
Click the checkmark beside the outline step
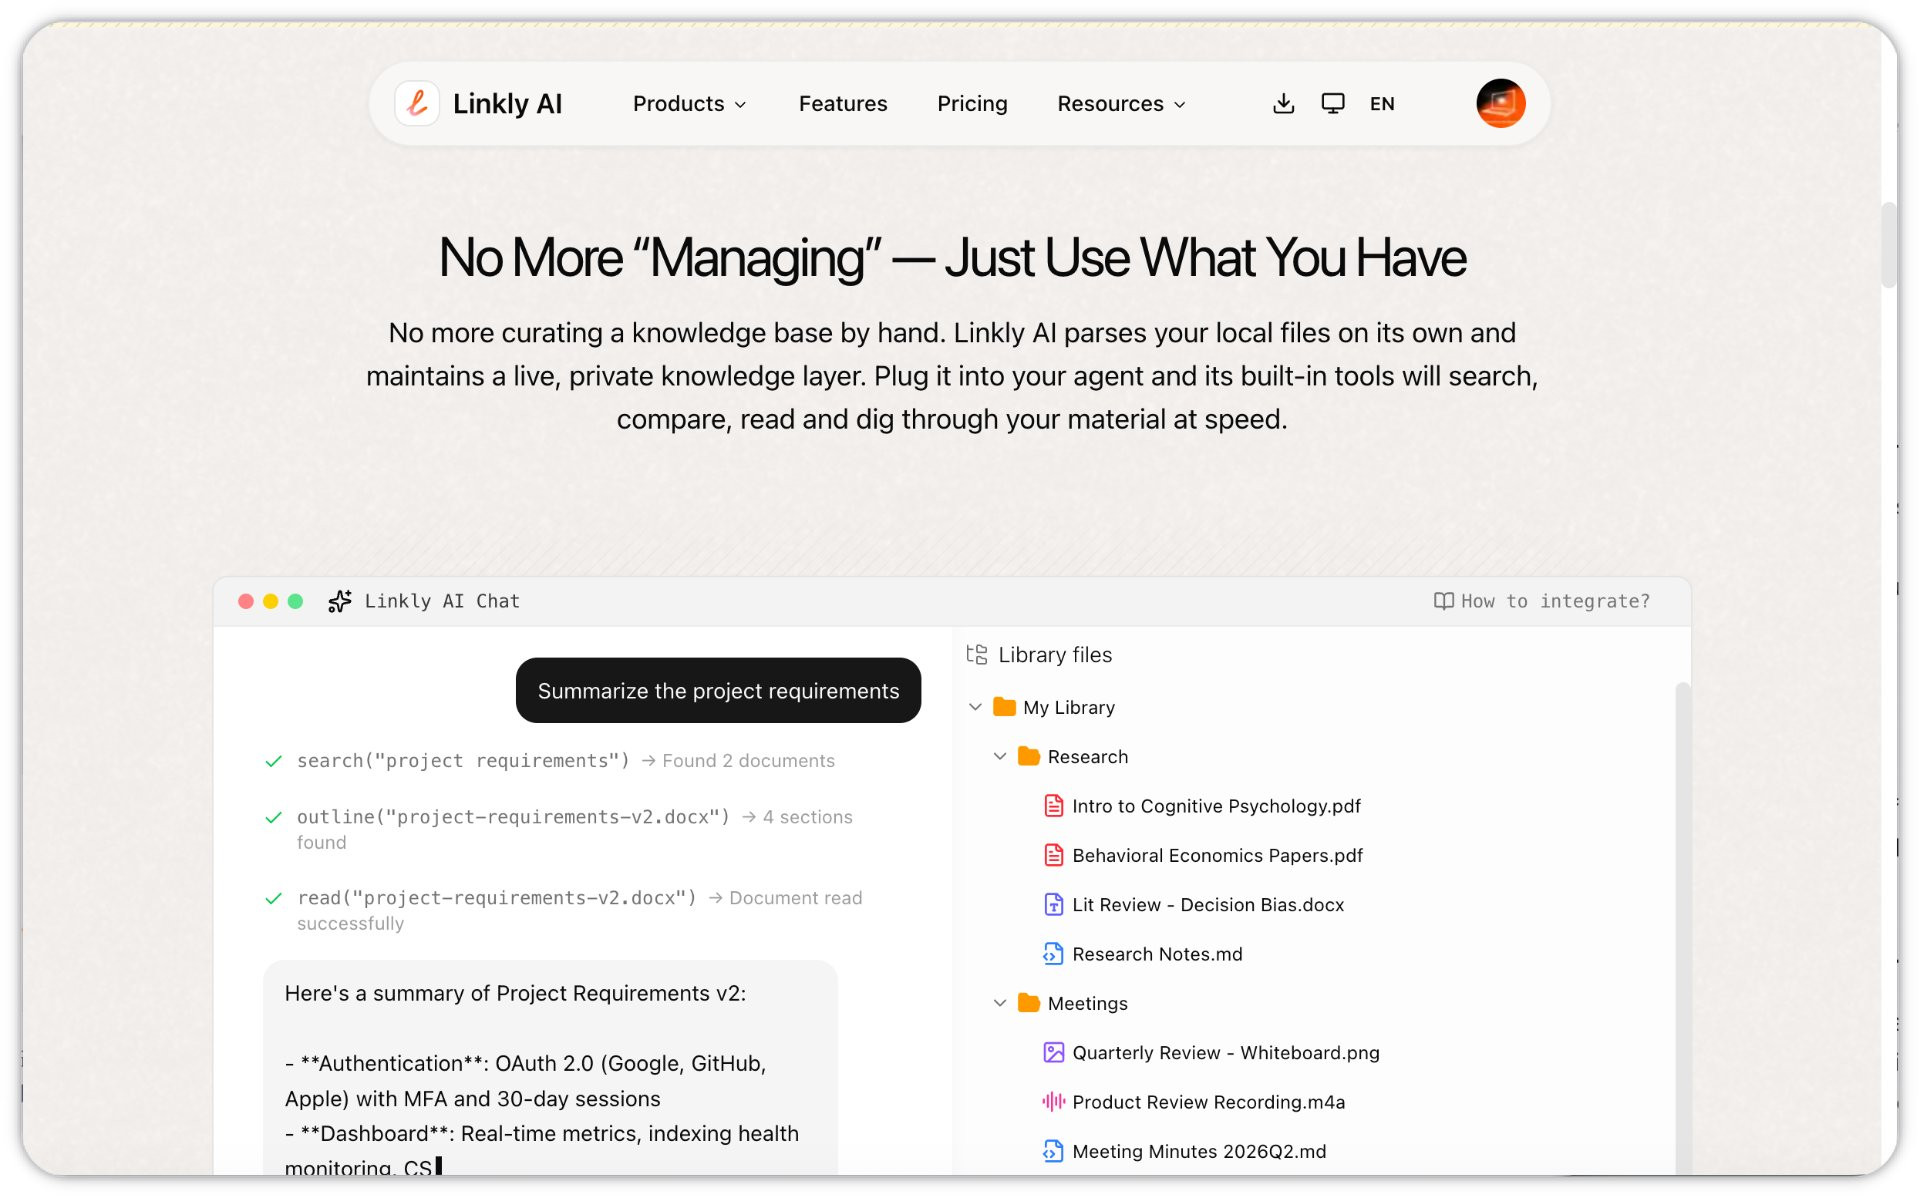[273, 817]
